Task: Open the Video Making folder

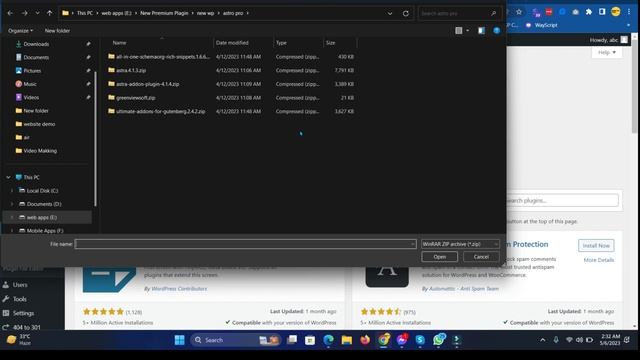Action: pos(40,151)
